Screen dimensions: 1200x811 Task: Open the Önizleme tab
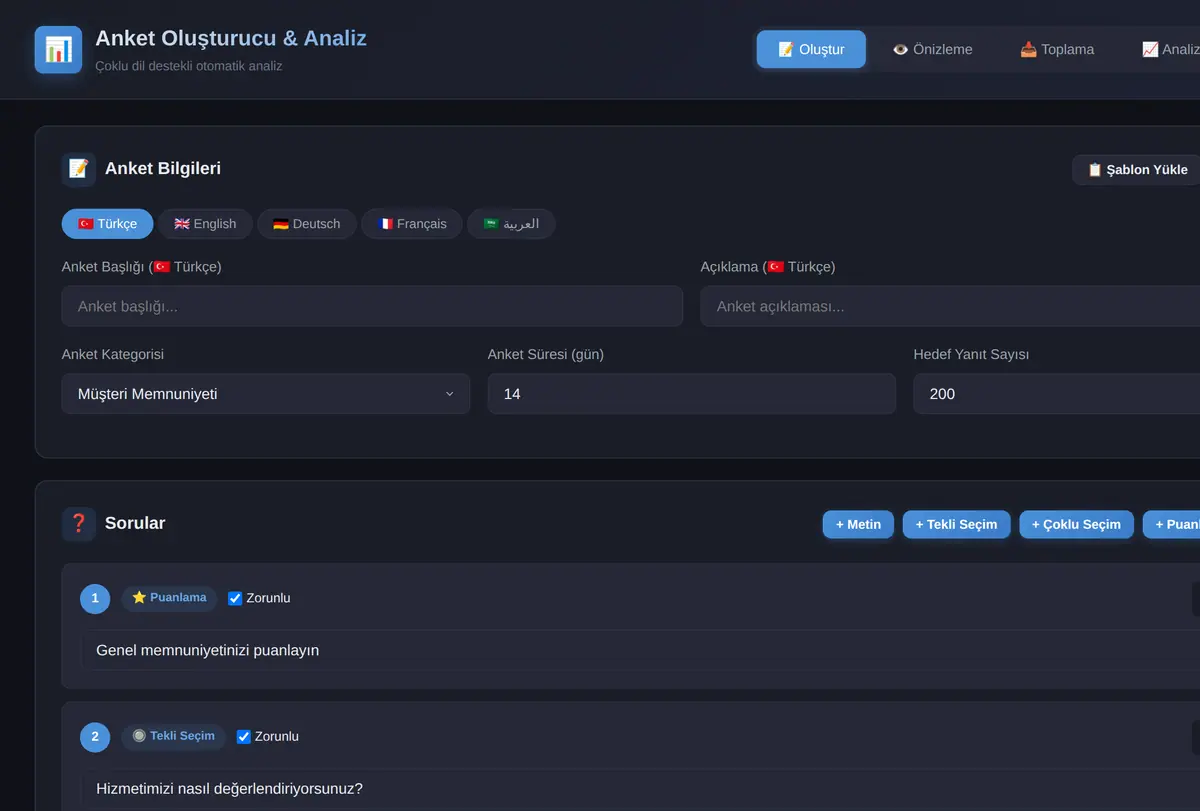[x=932, y=49]
